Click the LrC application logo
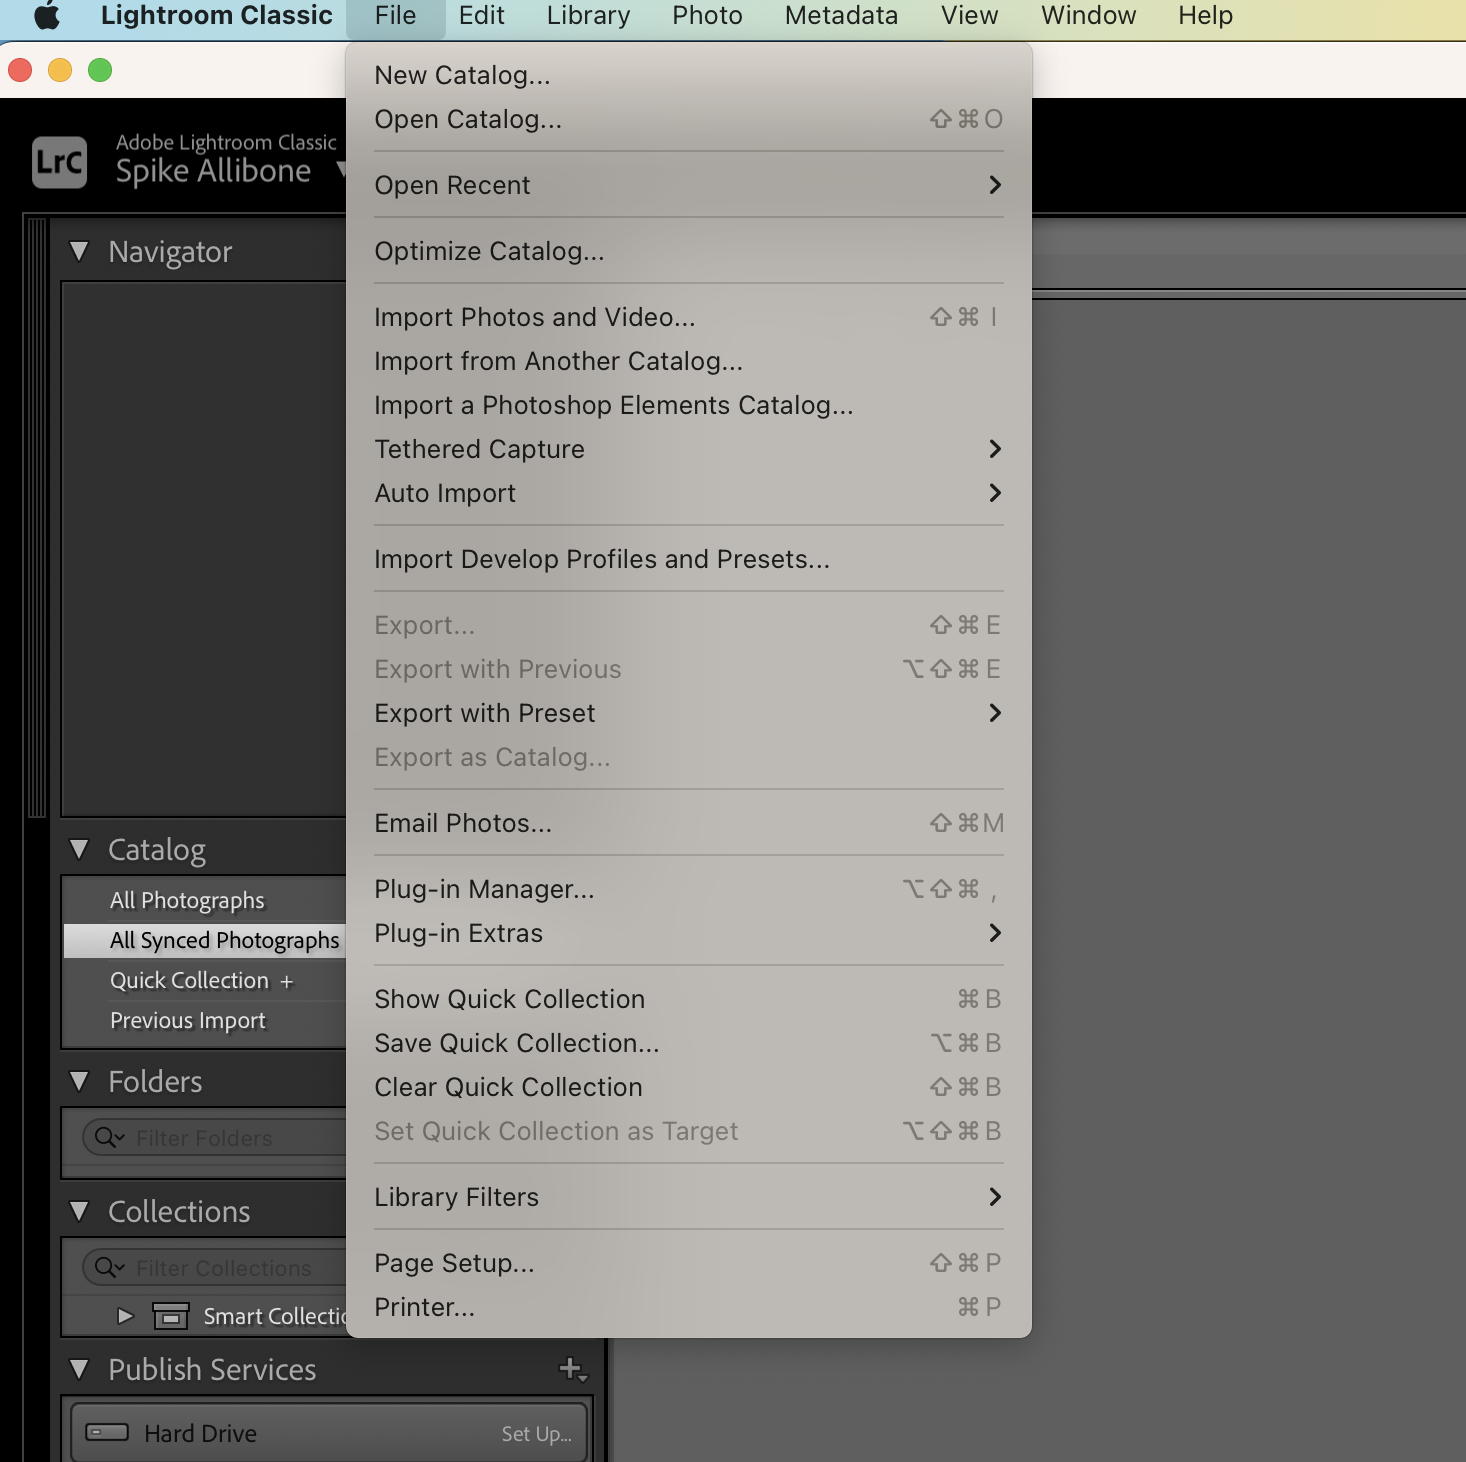1466x1462 pixels. coord(60,162)
